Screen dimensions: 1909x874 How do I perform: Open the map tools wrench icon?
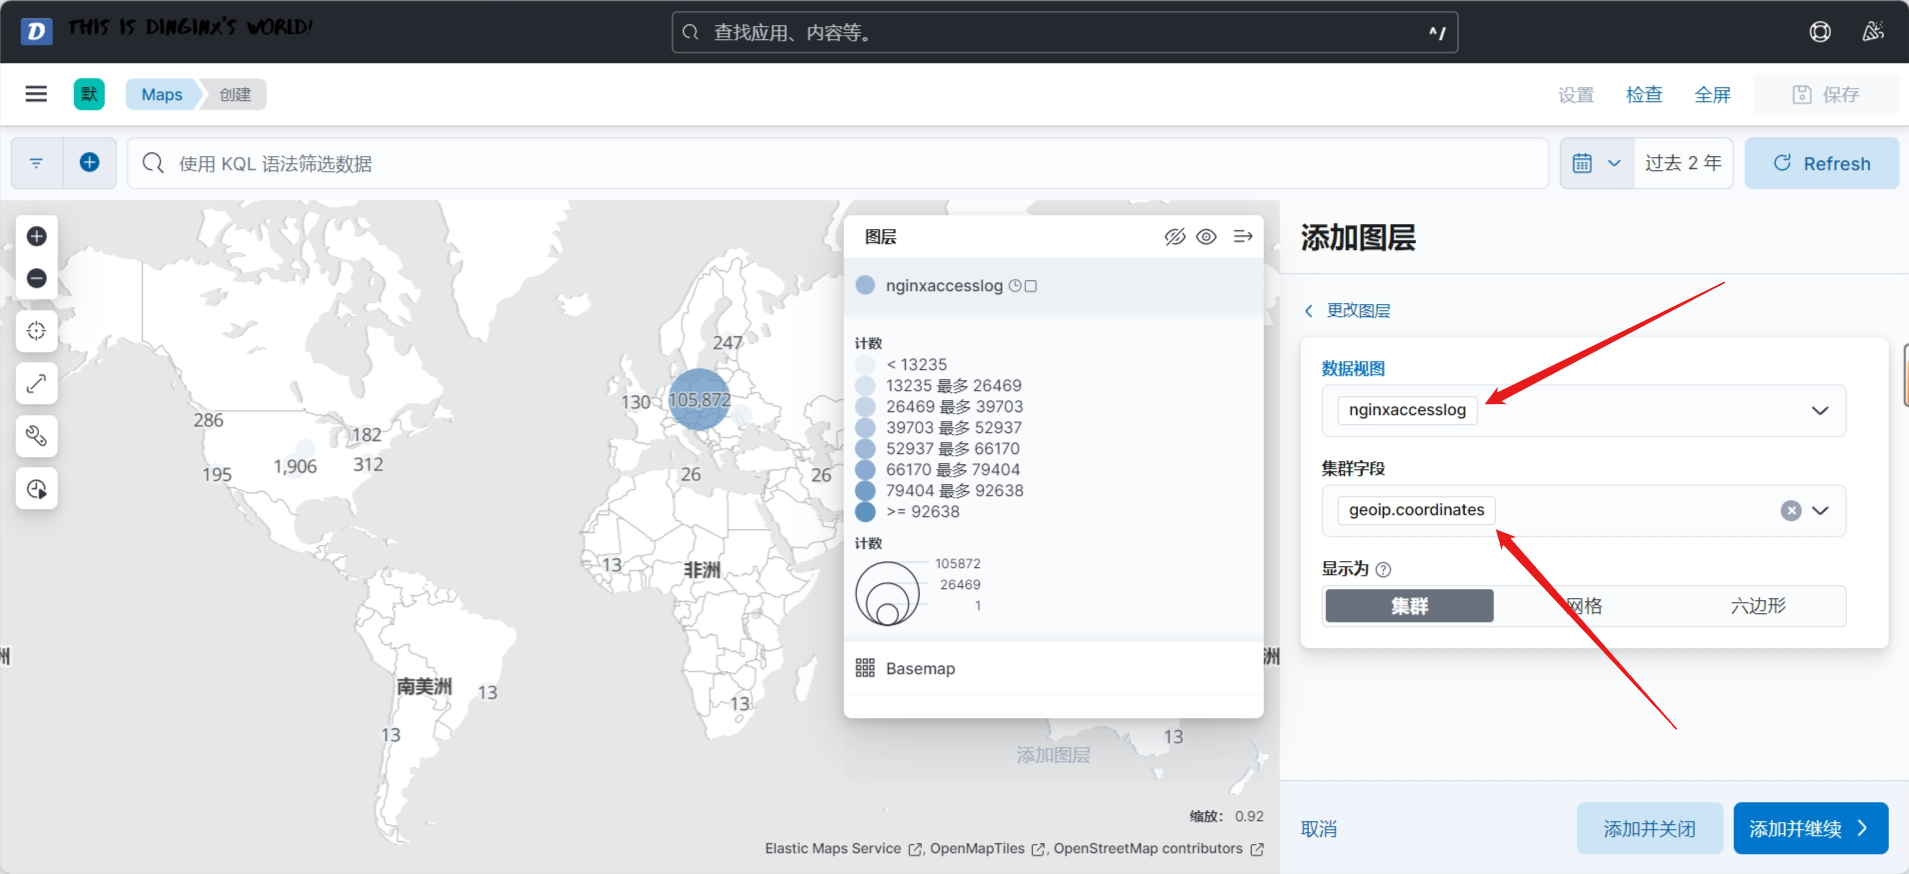[37, 436]
